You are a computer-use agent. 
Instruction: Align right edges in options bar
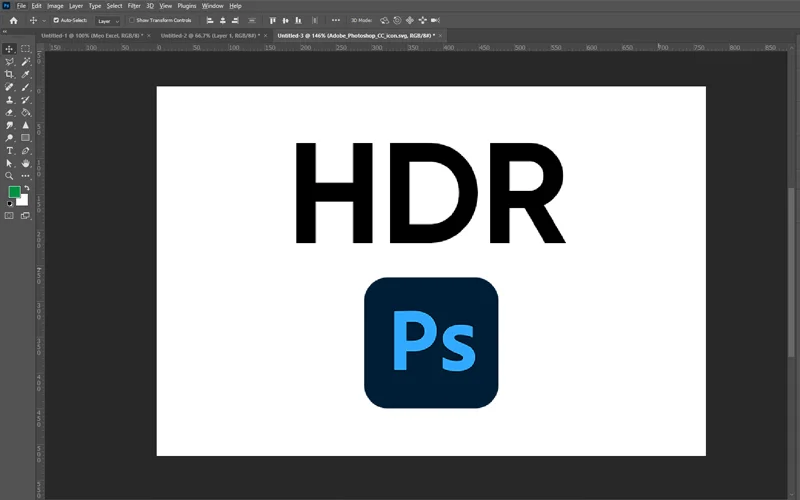235,20
